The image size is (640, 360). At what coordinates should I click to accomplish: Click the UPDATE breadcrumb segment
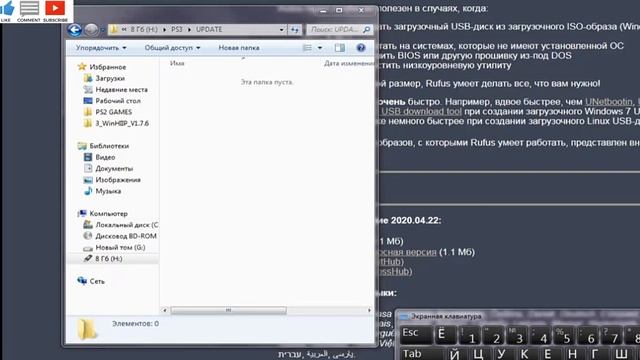[209, 29]
